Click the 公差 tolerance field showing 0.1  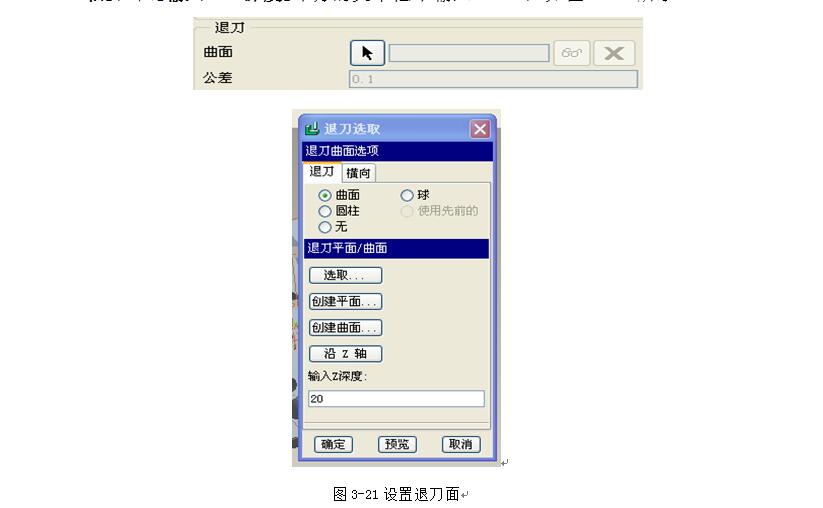493,79
